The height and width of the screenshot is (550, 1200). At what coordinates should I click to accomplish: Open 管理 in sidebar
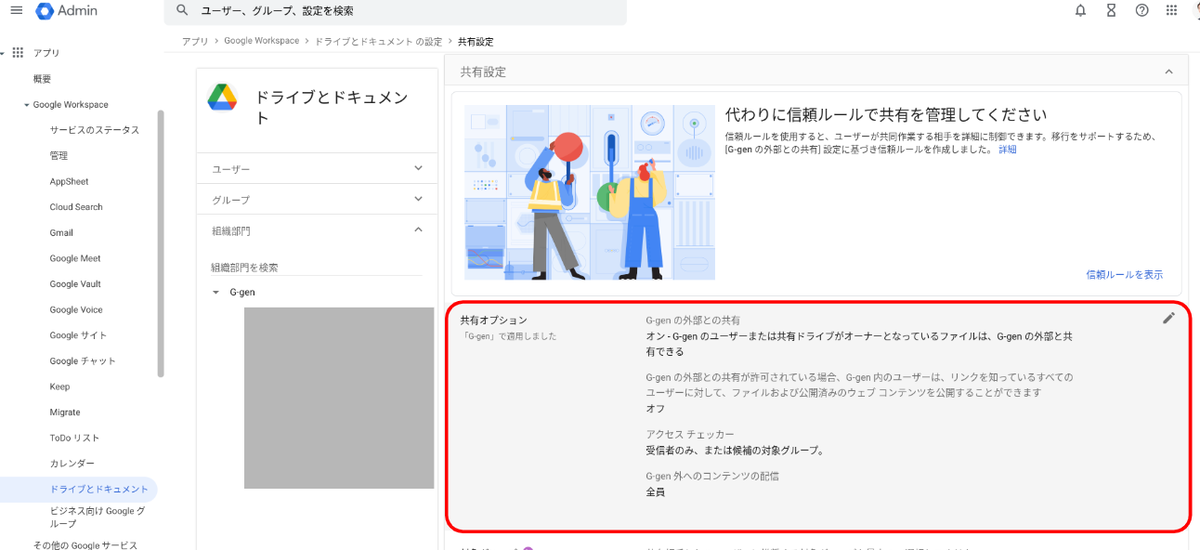tap(59, 156)
